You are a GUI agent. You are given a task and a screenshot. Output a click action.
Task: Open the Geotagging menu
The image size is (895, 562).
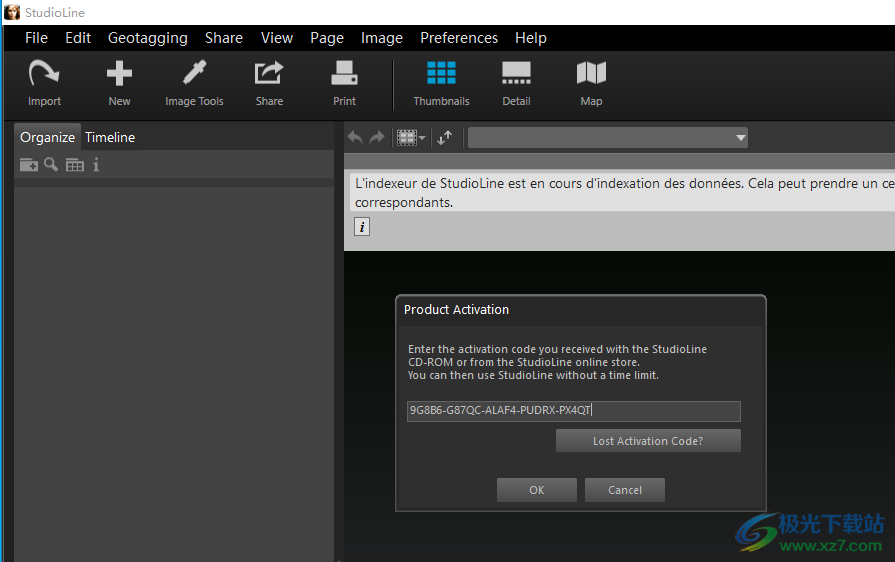[x=148, y=38]
